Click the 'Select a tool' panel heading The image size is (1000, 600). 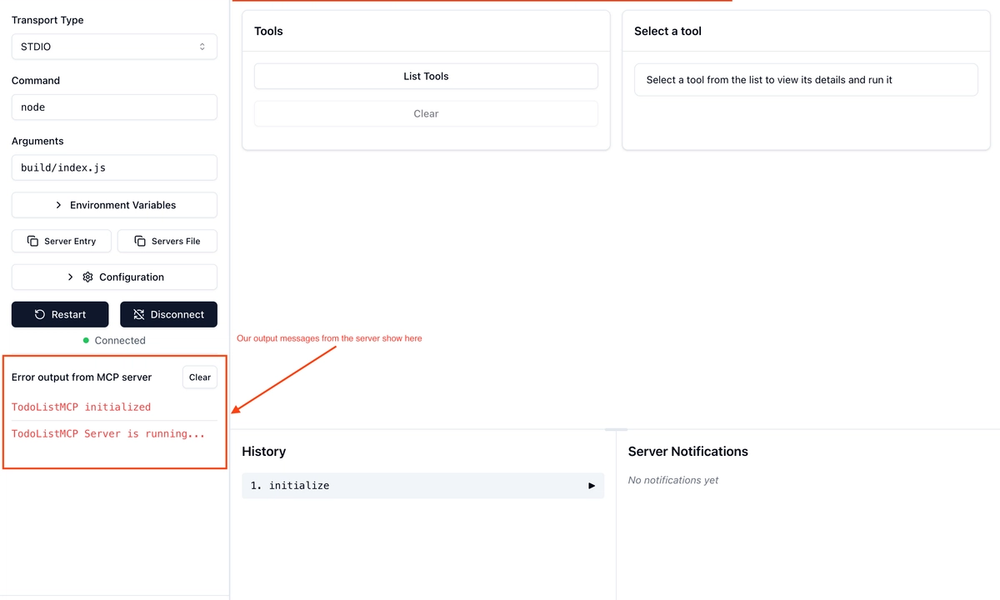pyautogui.click(x=668, y=31)
